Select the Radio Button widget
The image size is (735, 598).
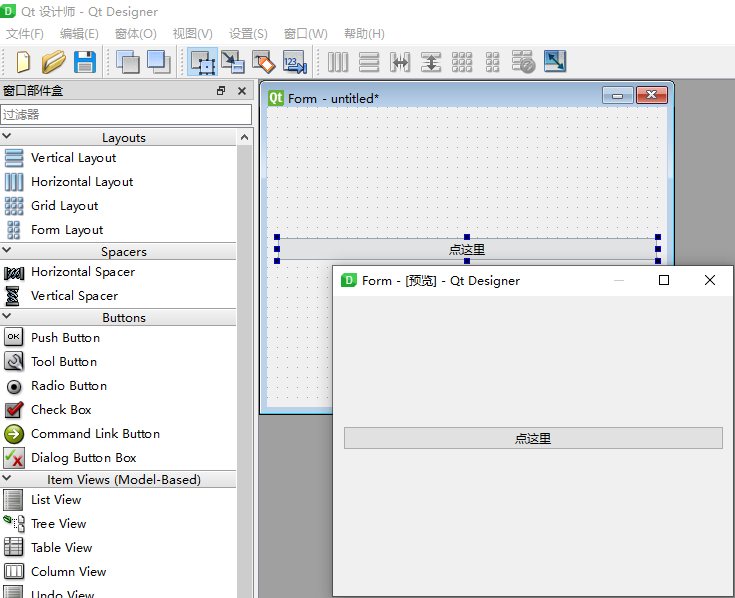point(119,386)
